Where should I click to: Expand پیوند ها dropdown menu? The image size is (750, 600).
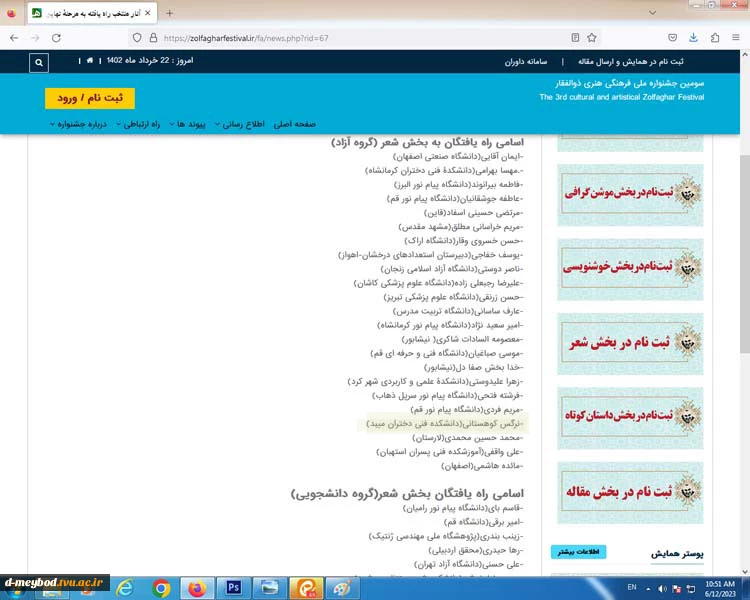tap(188, 124)
